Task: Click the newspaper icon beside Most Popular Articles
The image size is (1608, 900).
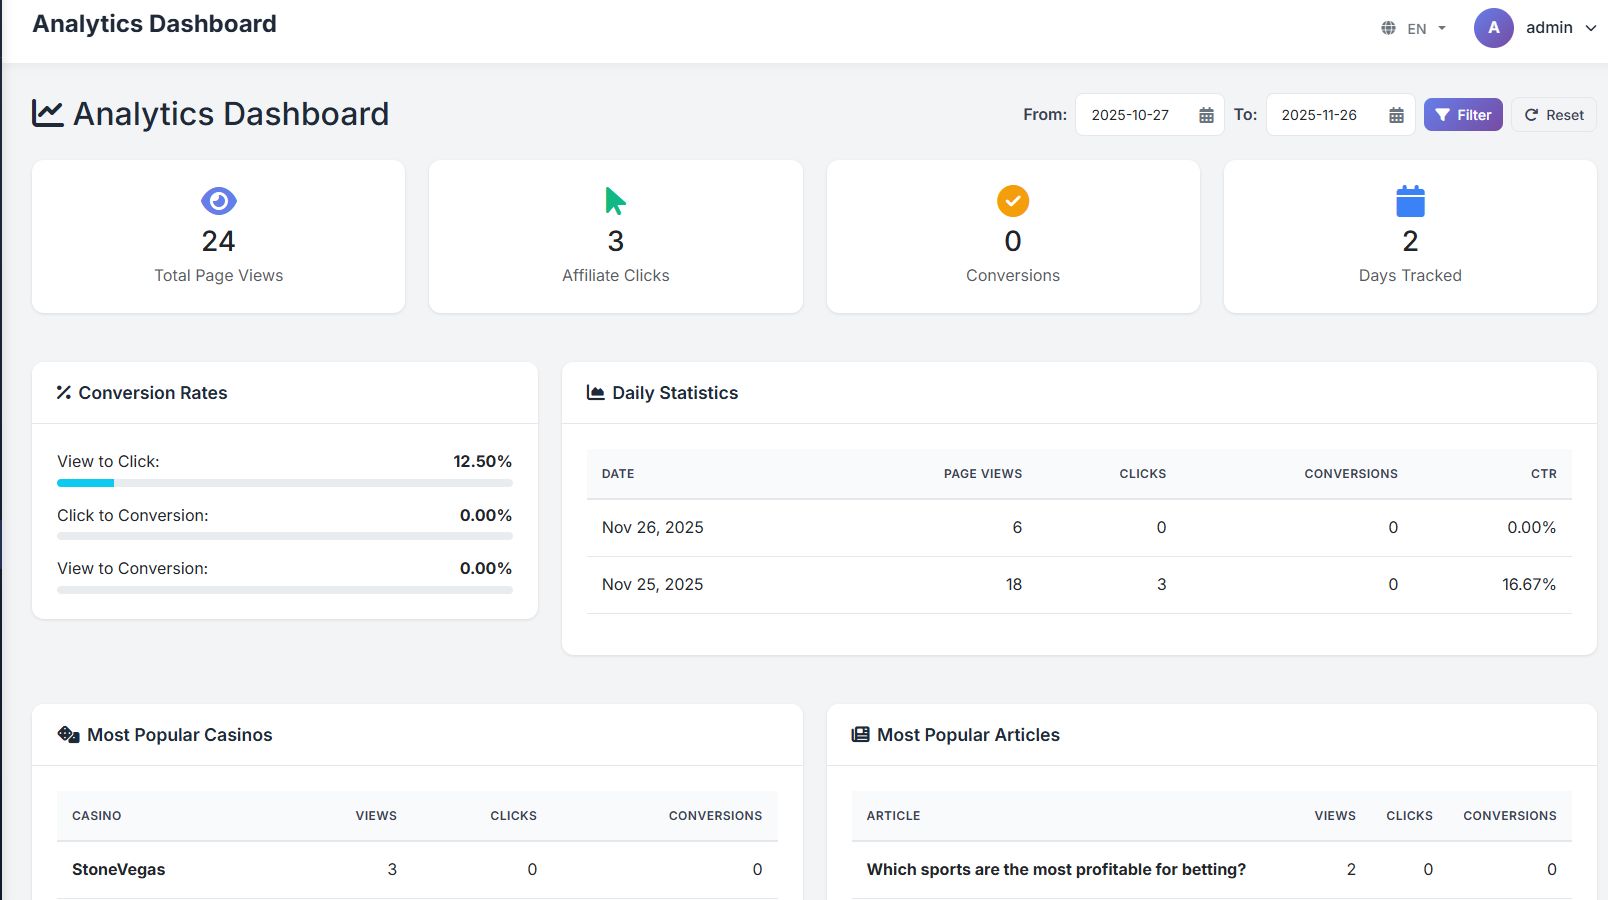Action: pyautogui.click(x=860, y=735)
